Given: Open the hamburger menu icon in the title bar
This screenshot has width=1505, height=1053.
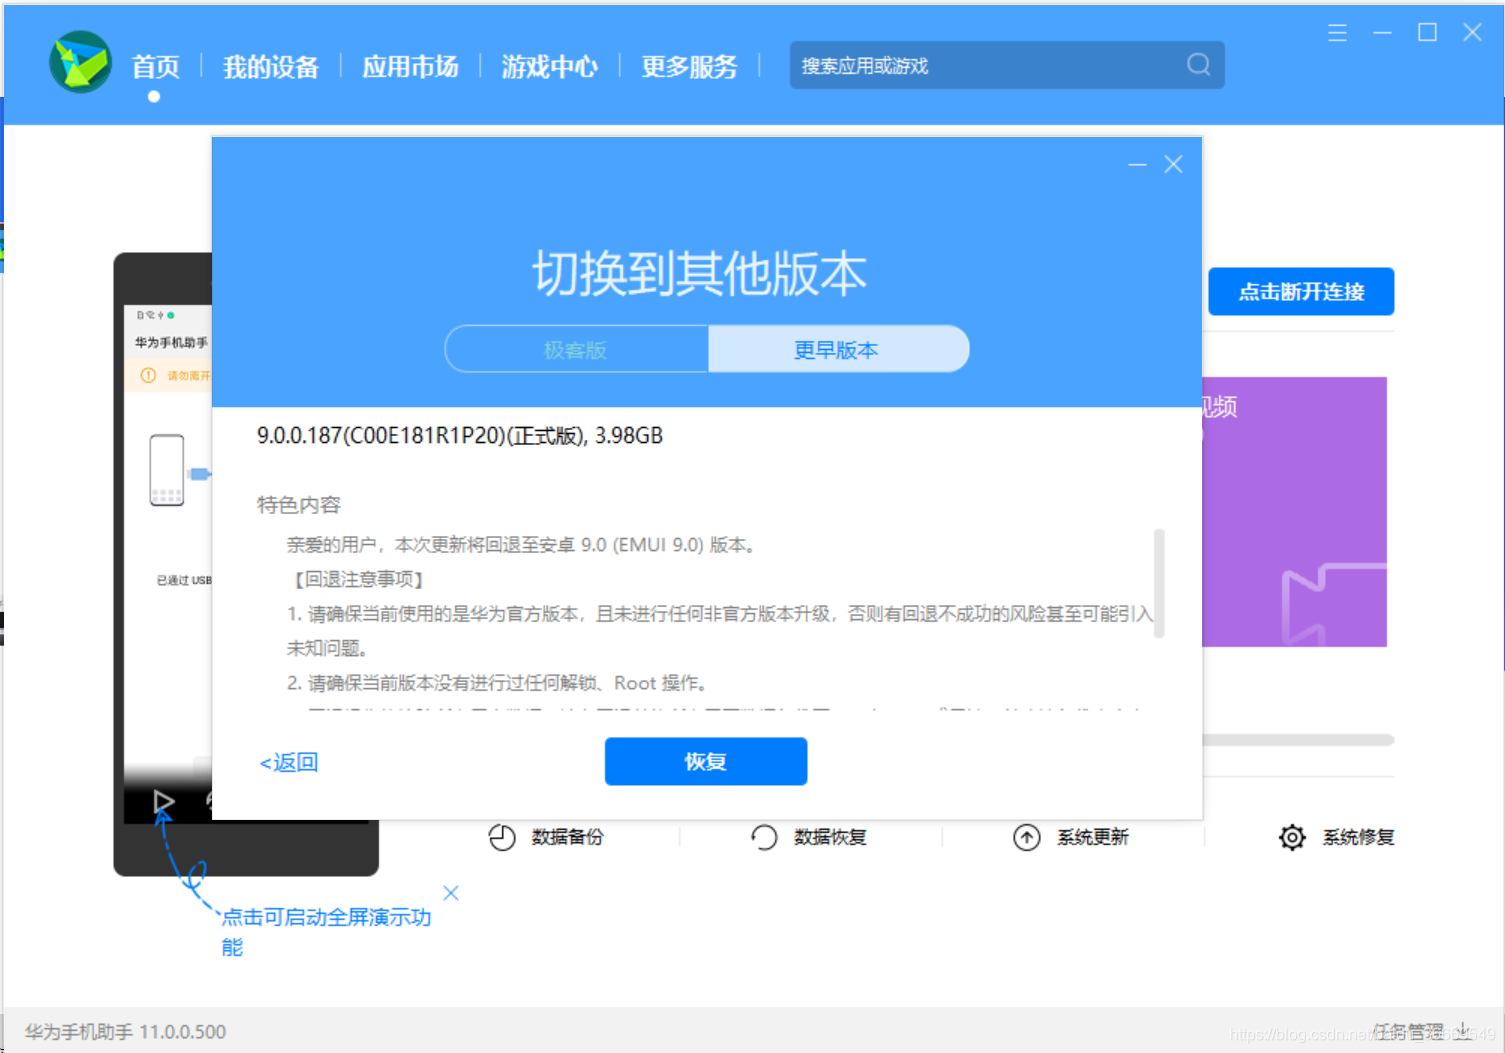Looking at the screenshot, I should (1337, 33).
